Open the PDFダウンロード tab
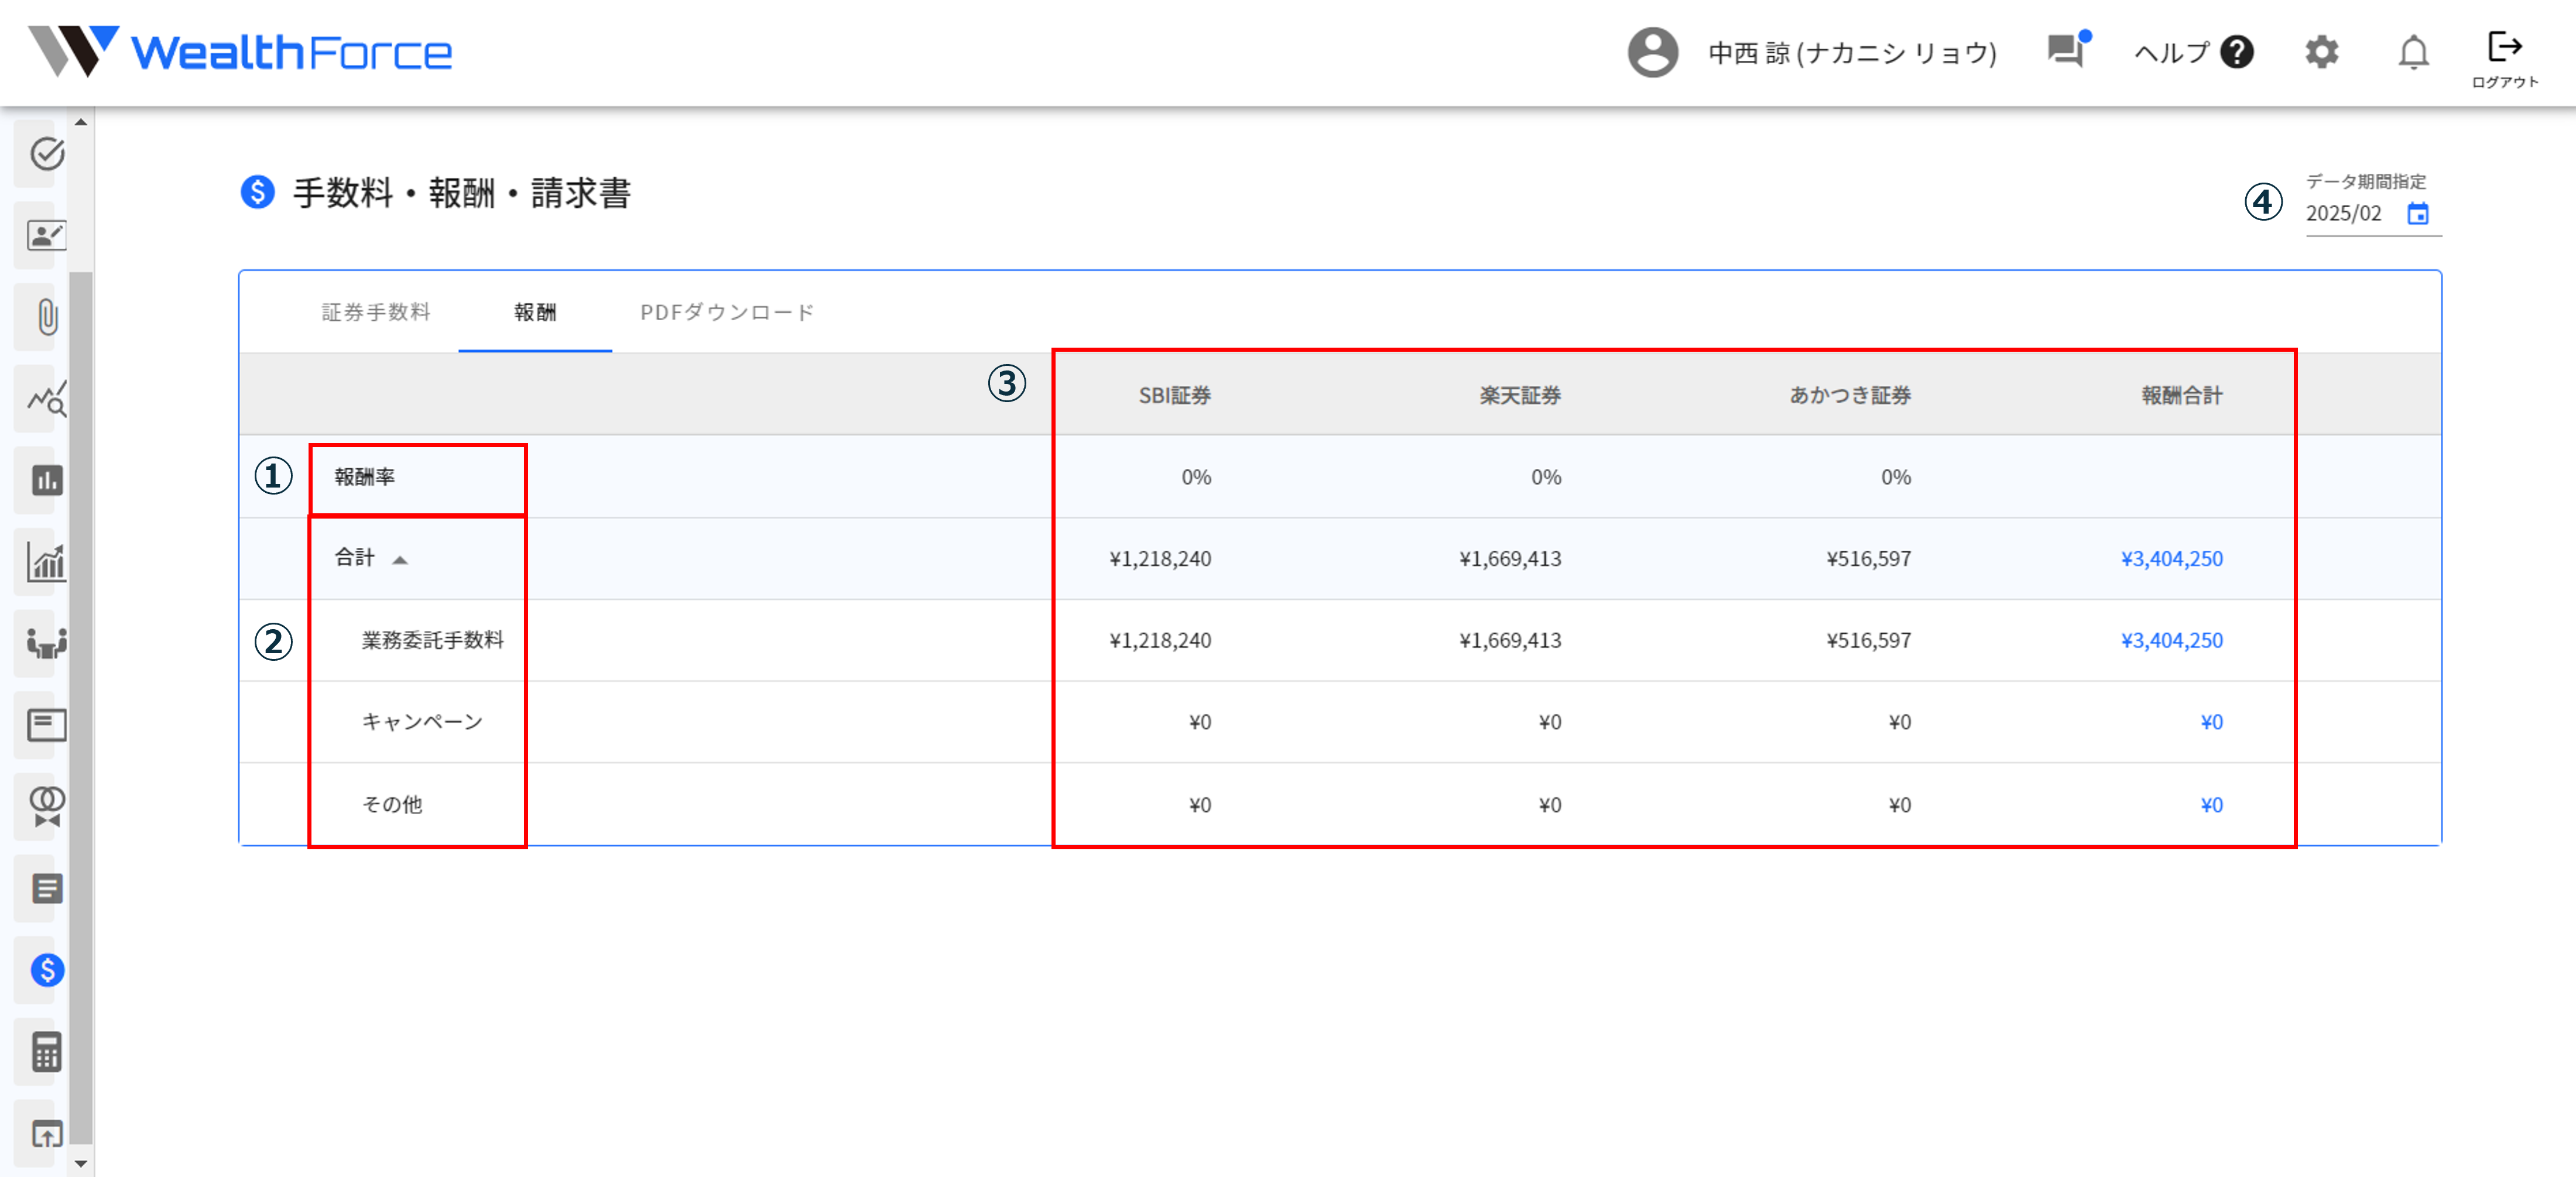This screenshot has height=1177, width=2576. (727, 312)
